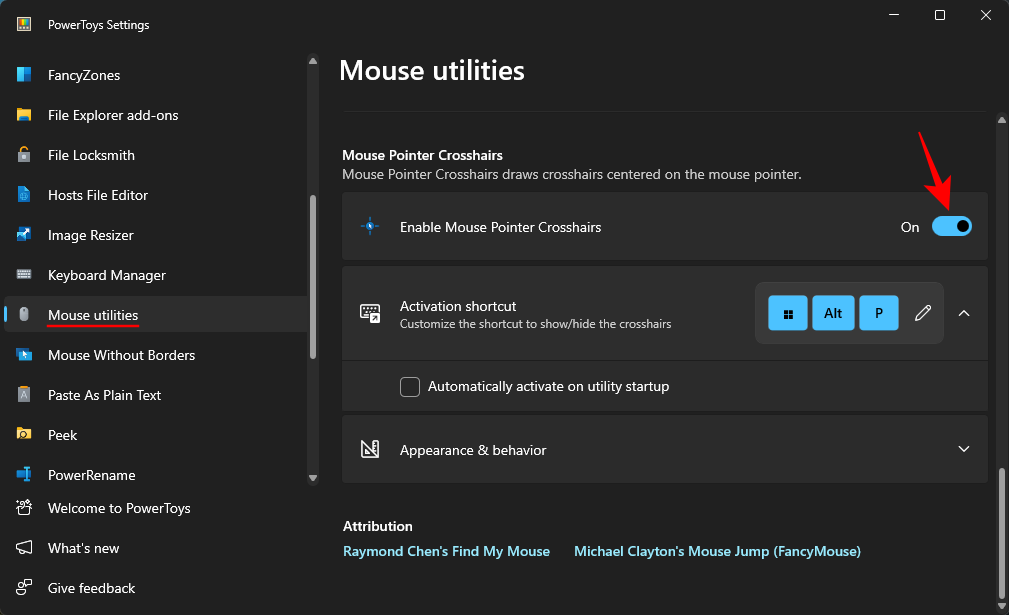Screen dimensions: 1009x615
Task: Click the Mouse Pointer Crosshairs heading
Action: coord(422,155)
